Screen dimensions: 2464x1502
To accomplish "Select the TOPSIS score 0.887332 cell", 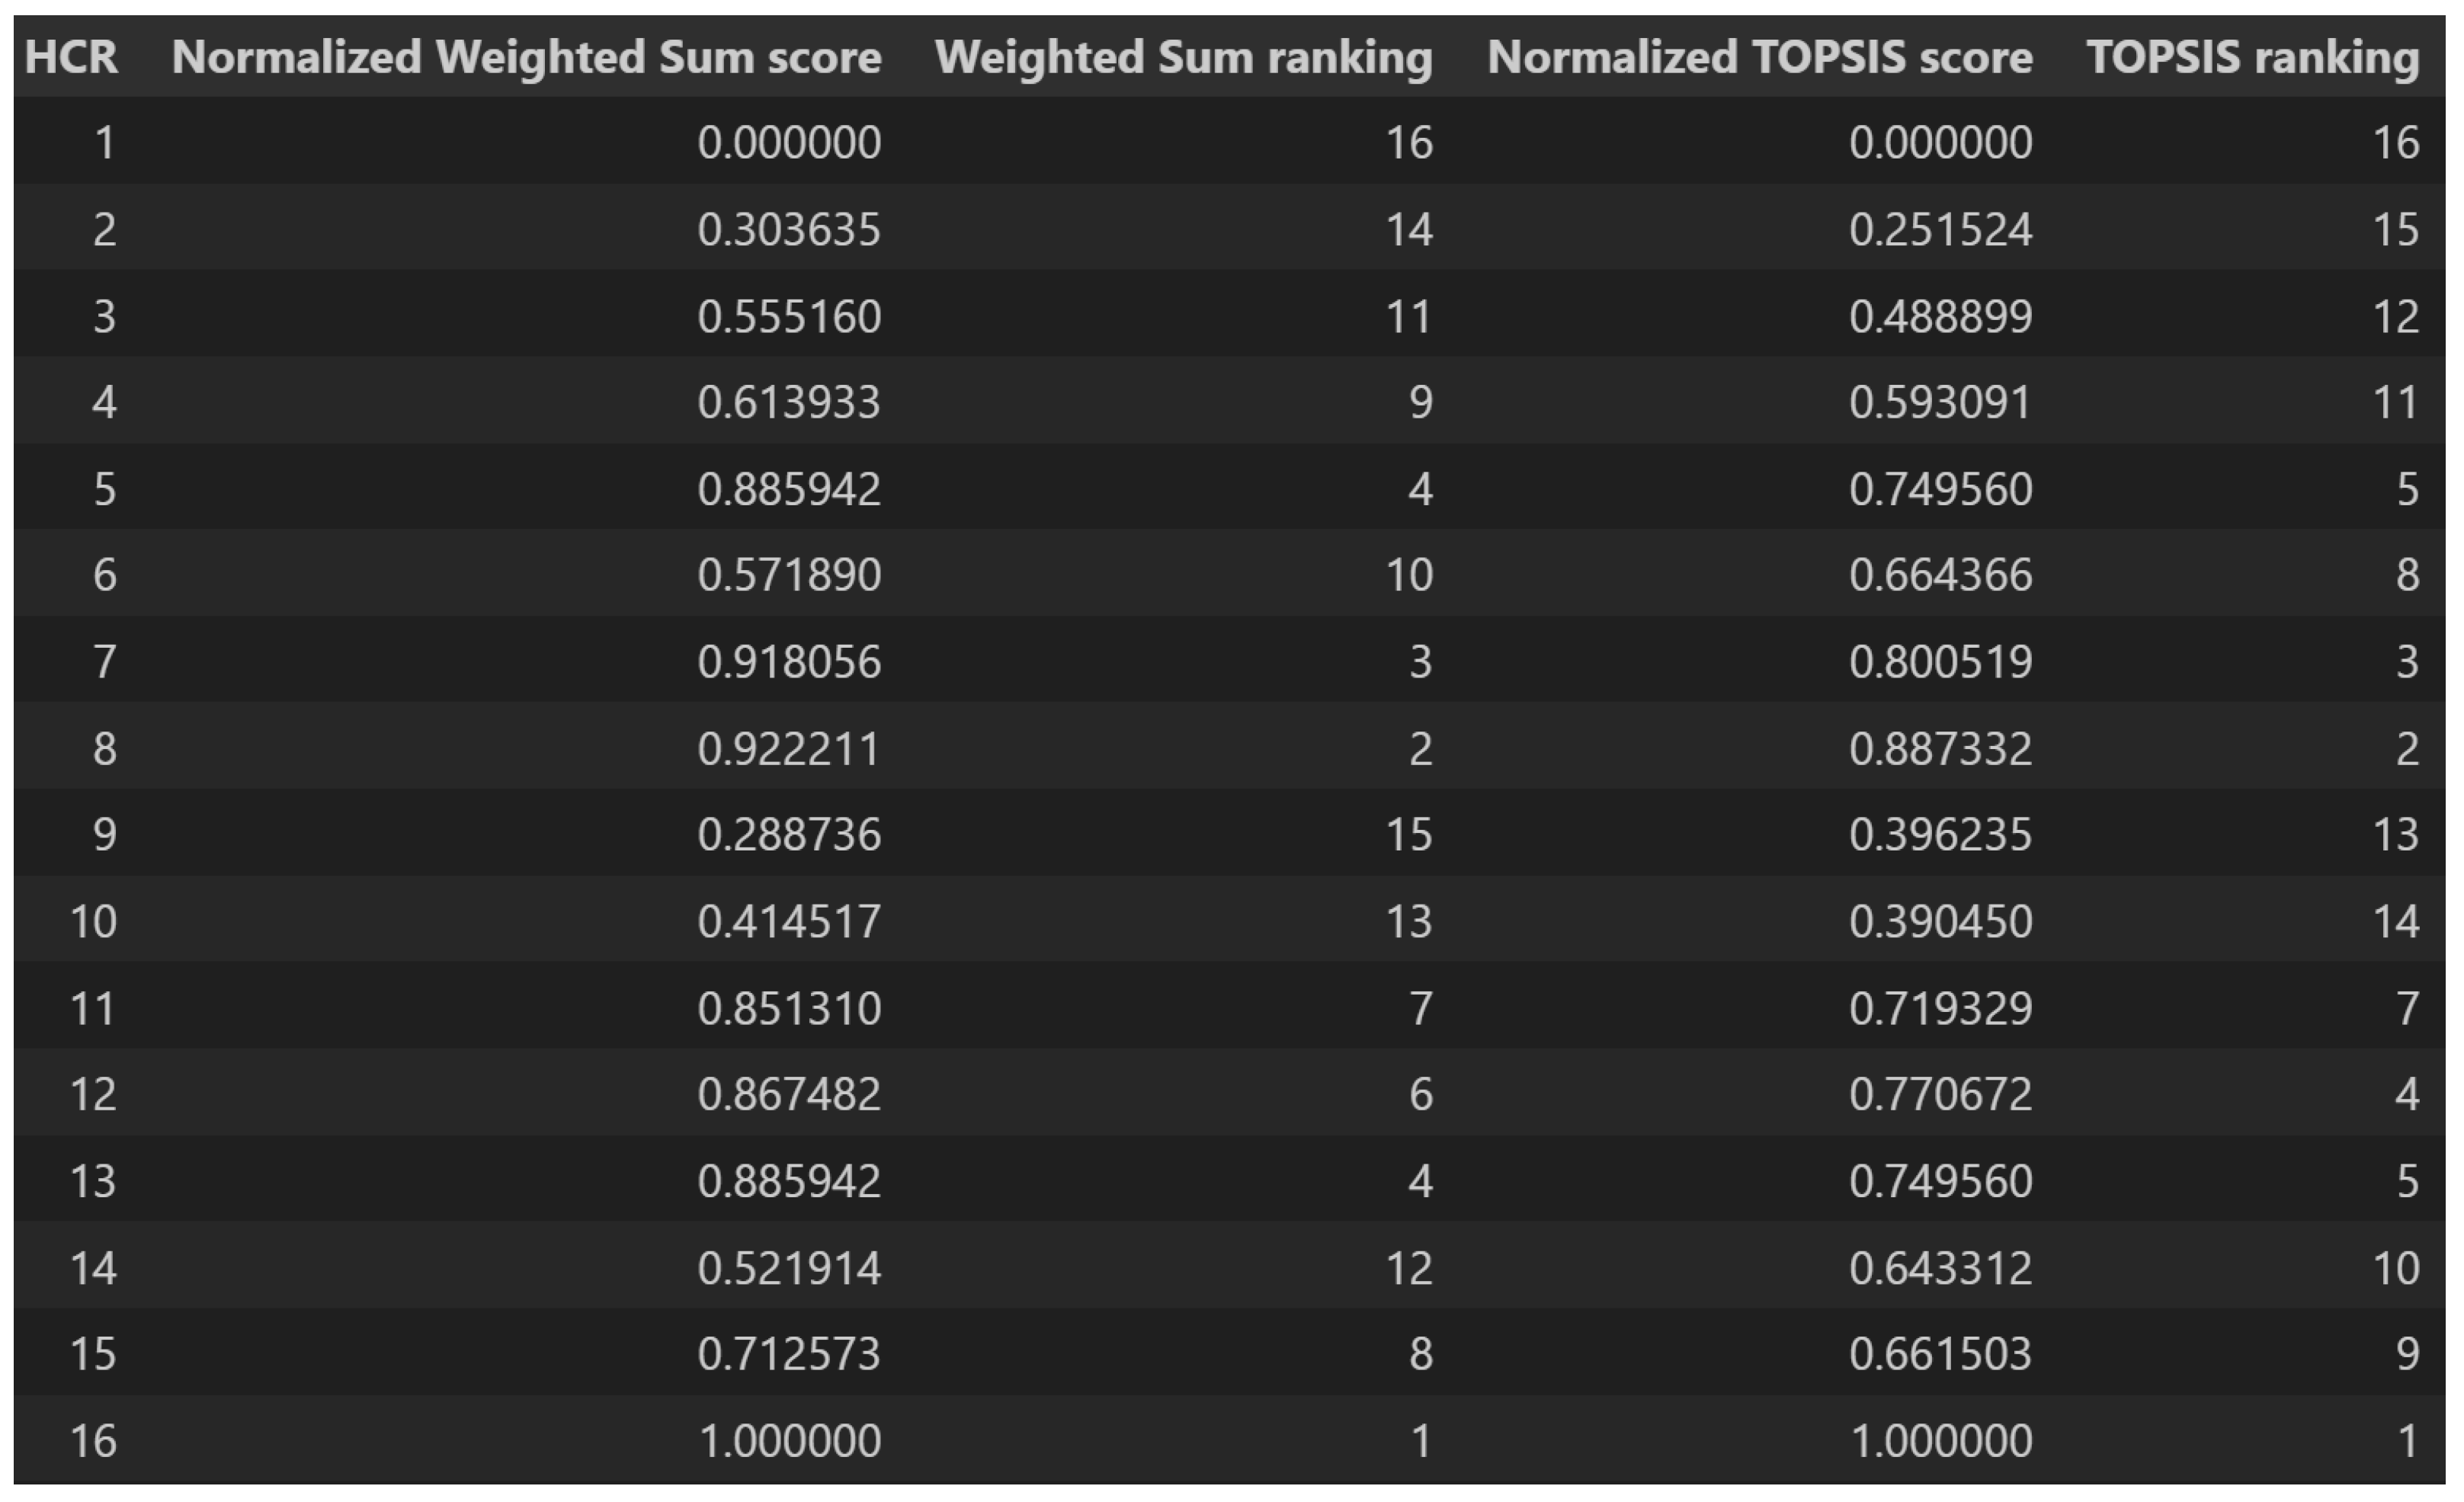I will click(x=1940, y=749).
